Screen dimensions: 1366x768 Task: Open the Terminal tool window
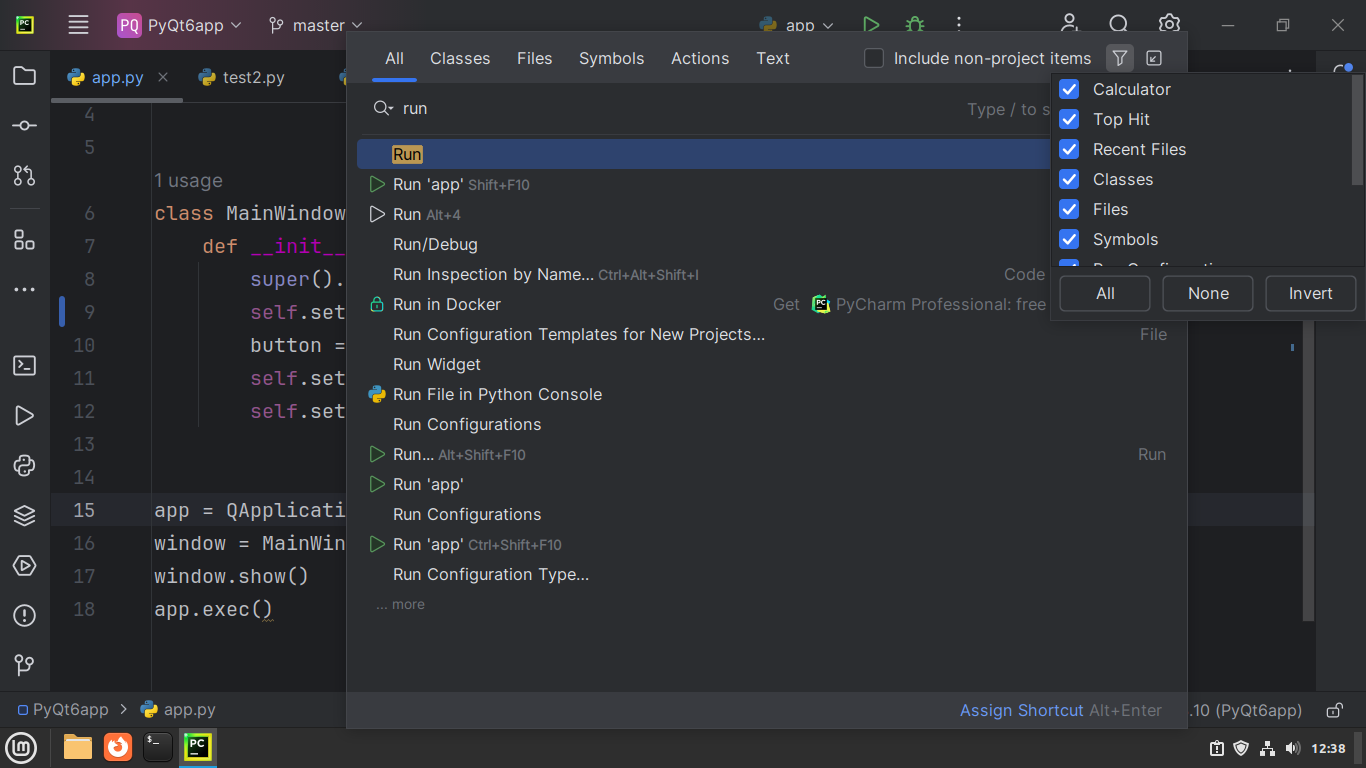pos(25,366)
